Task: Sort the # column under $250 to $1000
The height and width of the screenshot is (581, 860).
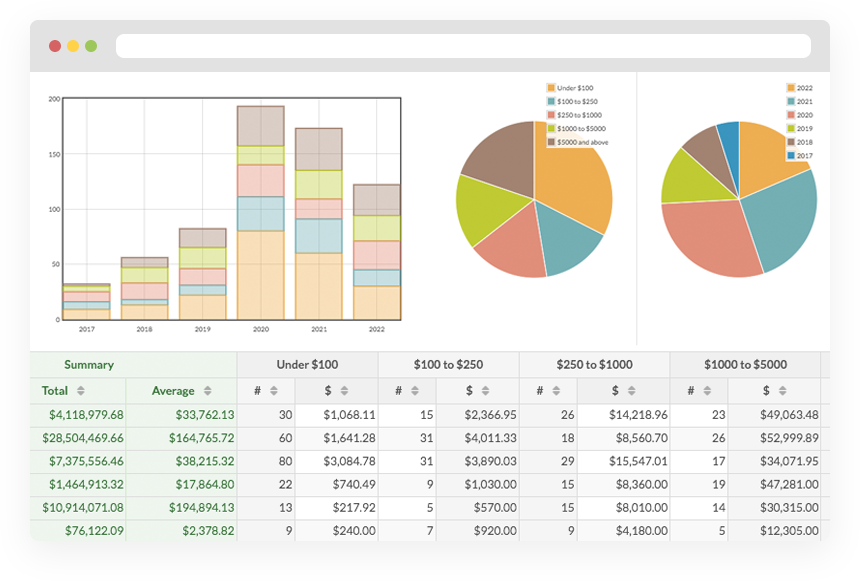Action: pos(556,390)
